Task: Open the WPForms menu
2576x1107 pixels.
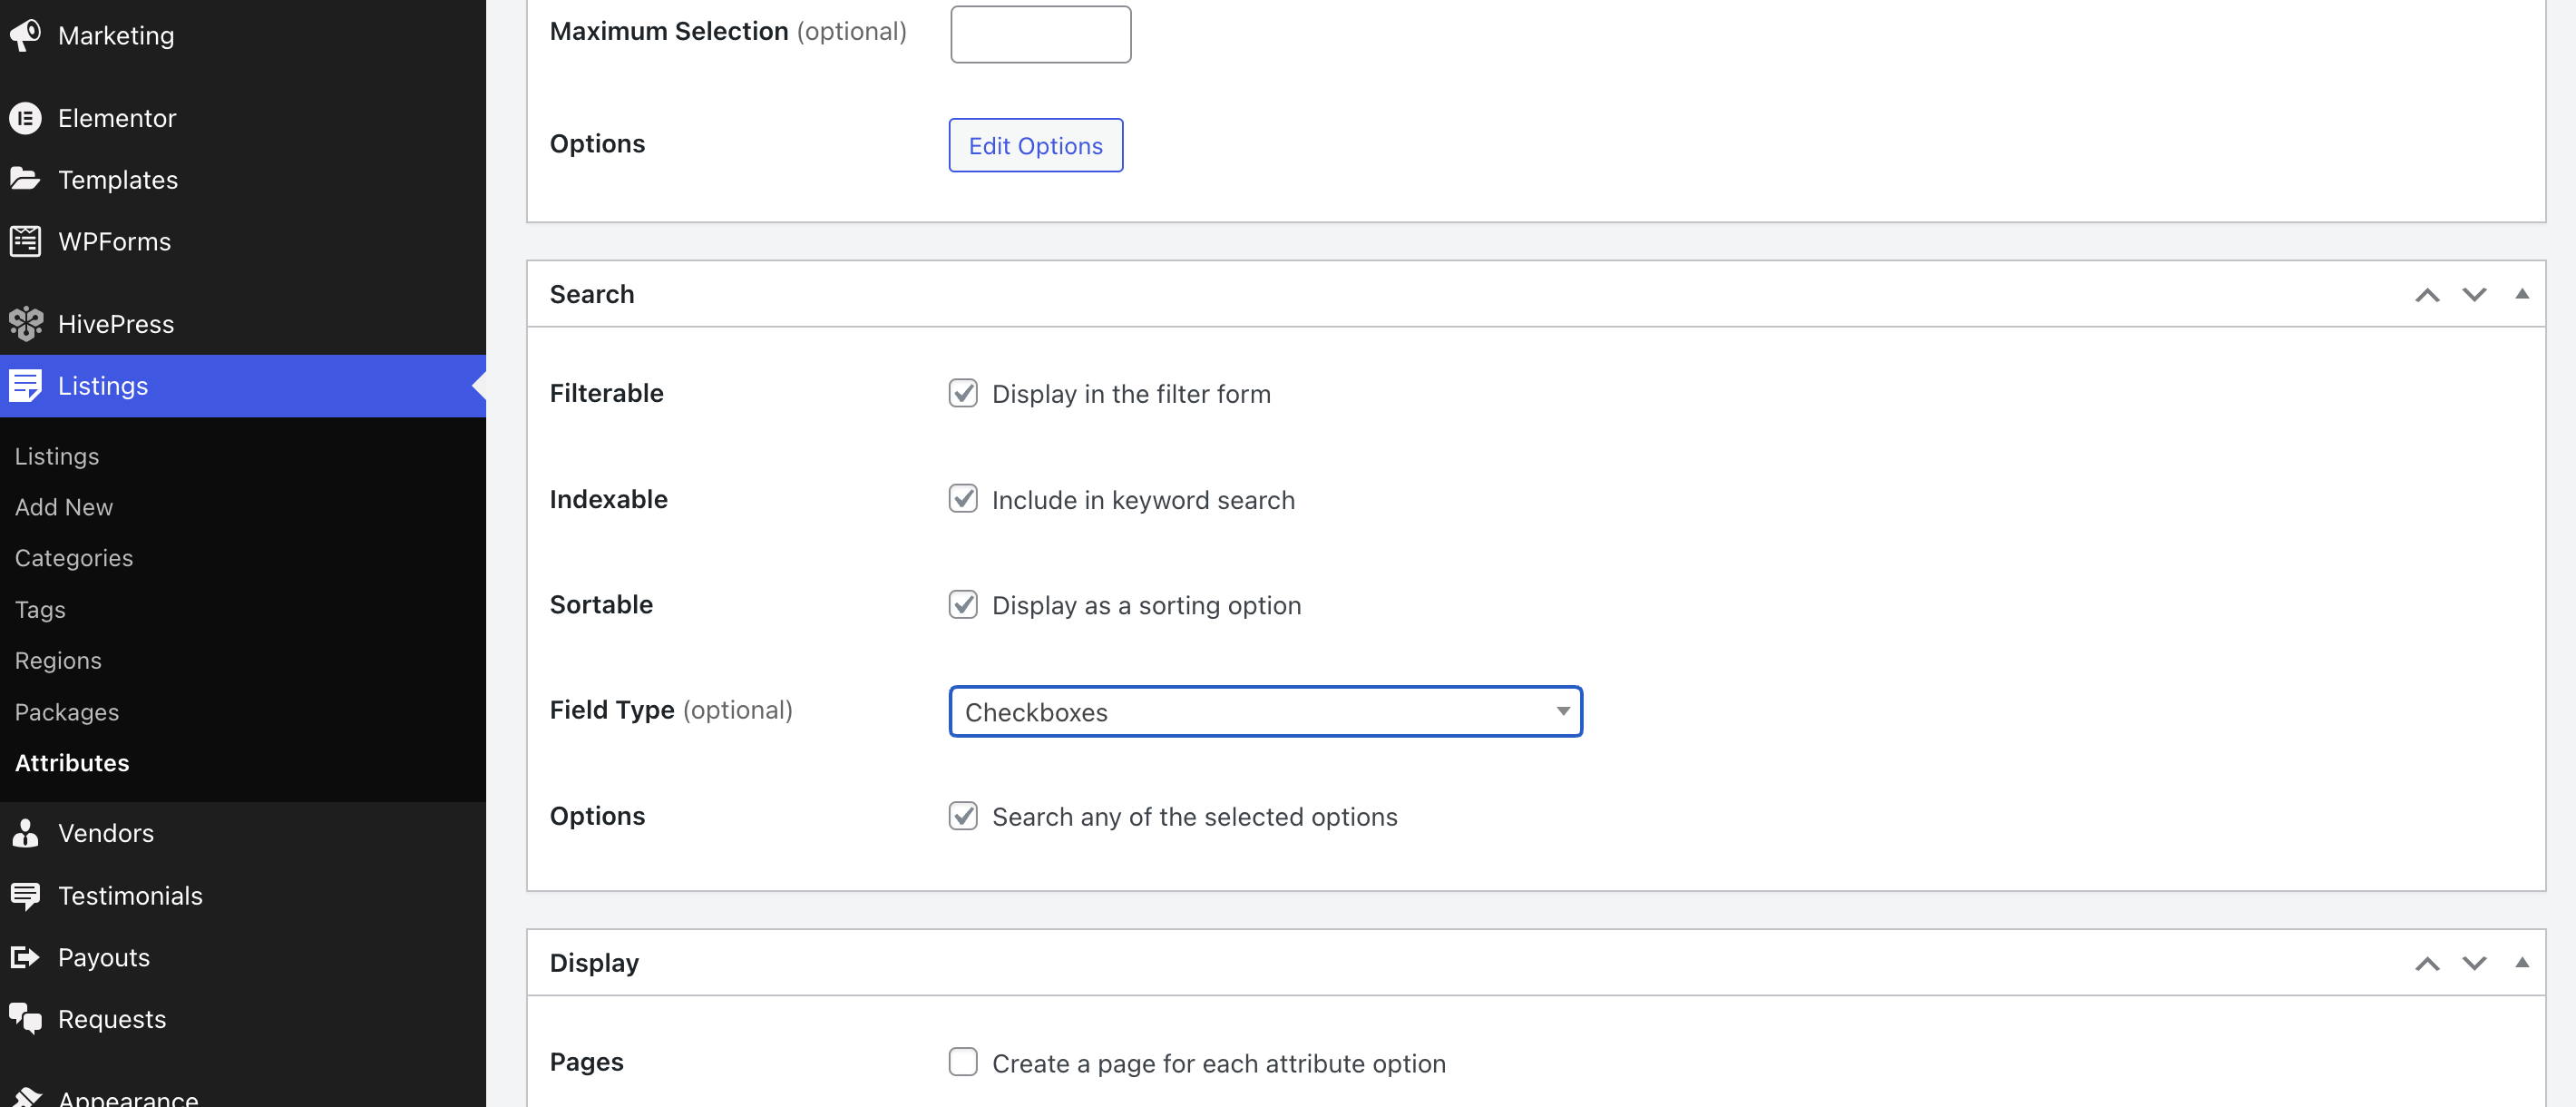Action: [114, 242]
